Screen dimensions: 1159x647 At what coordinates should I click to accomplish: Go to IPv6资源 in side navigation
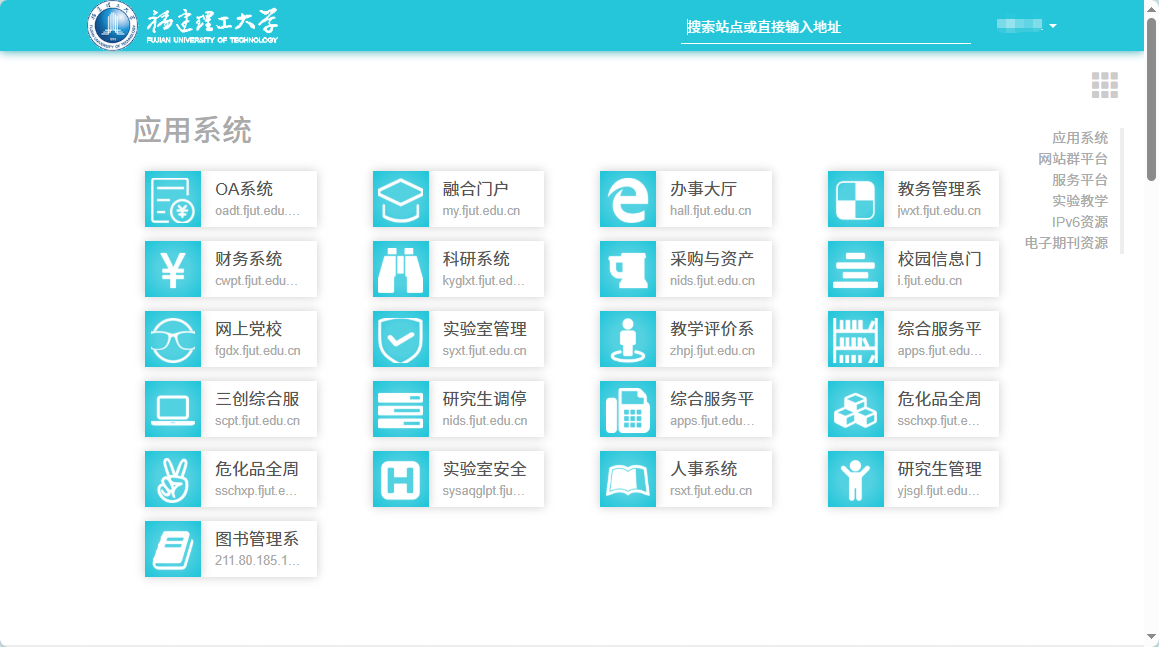click(x=1079, y=222)
